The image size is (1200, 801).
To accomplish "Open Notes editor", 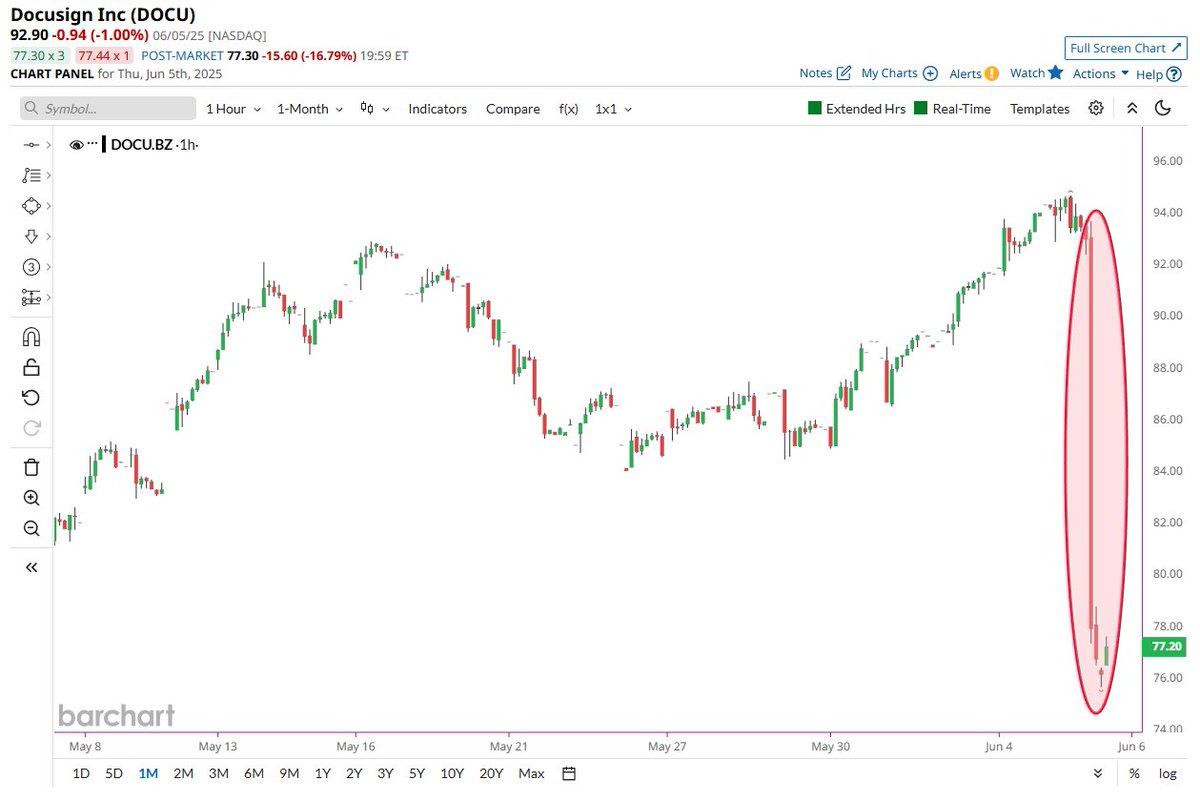I will pos(825,73).
